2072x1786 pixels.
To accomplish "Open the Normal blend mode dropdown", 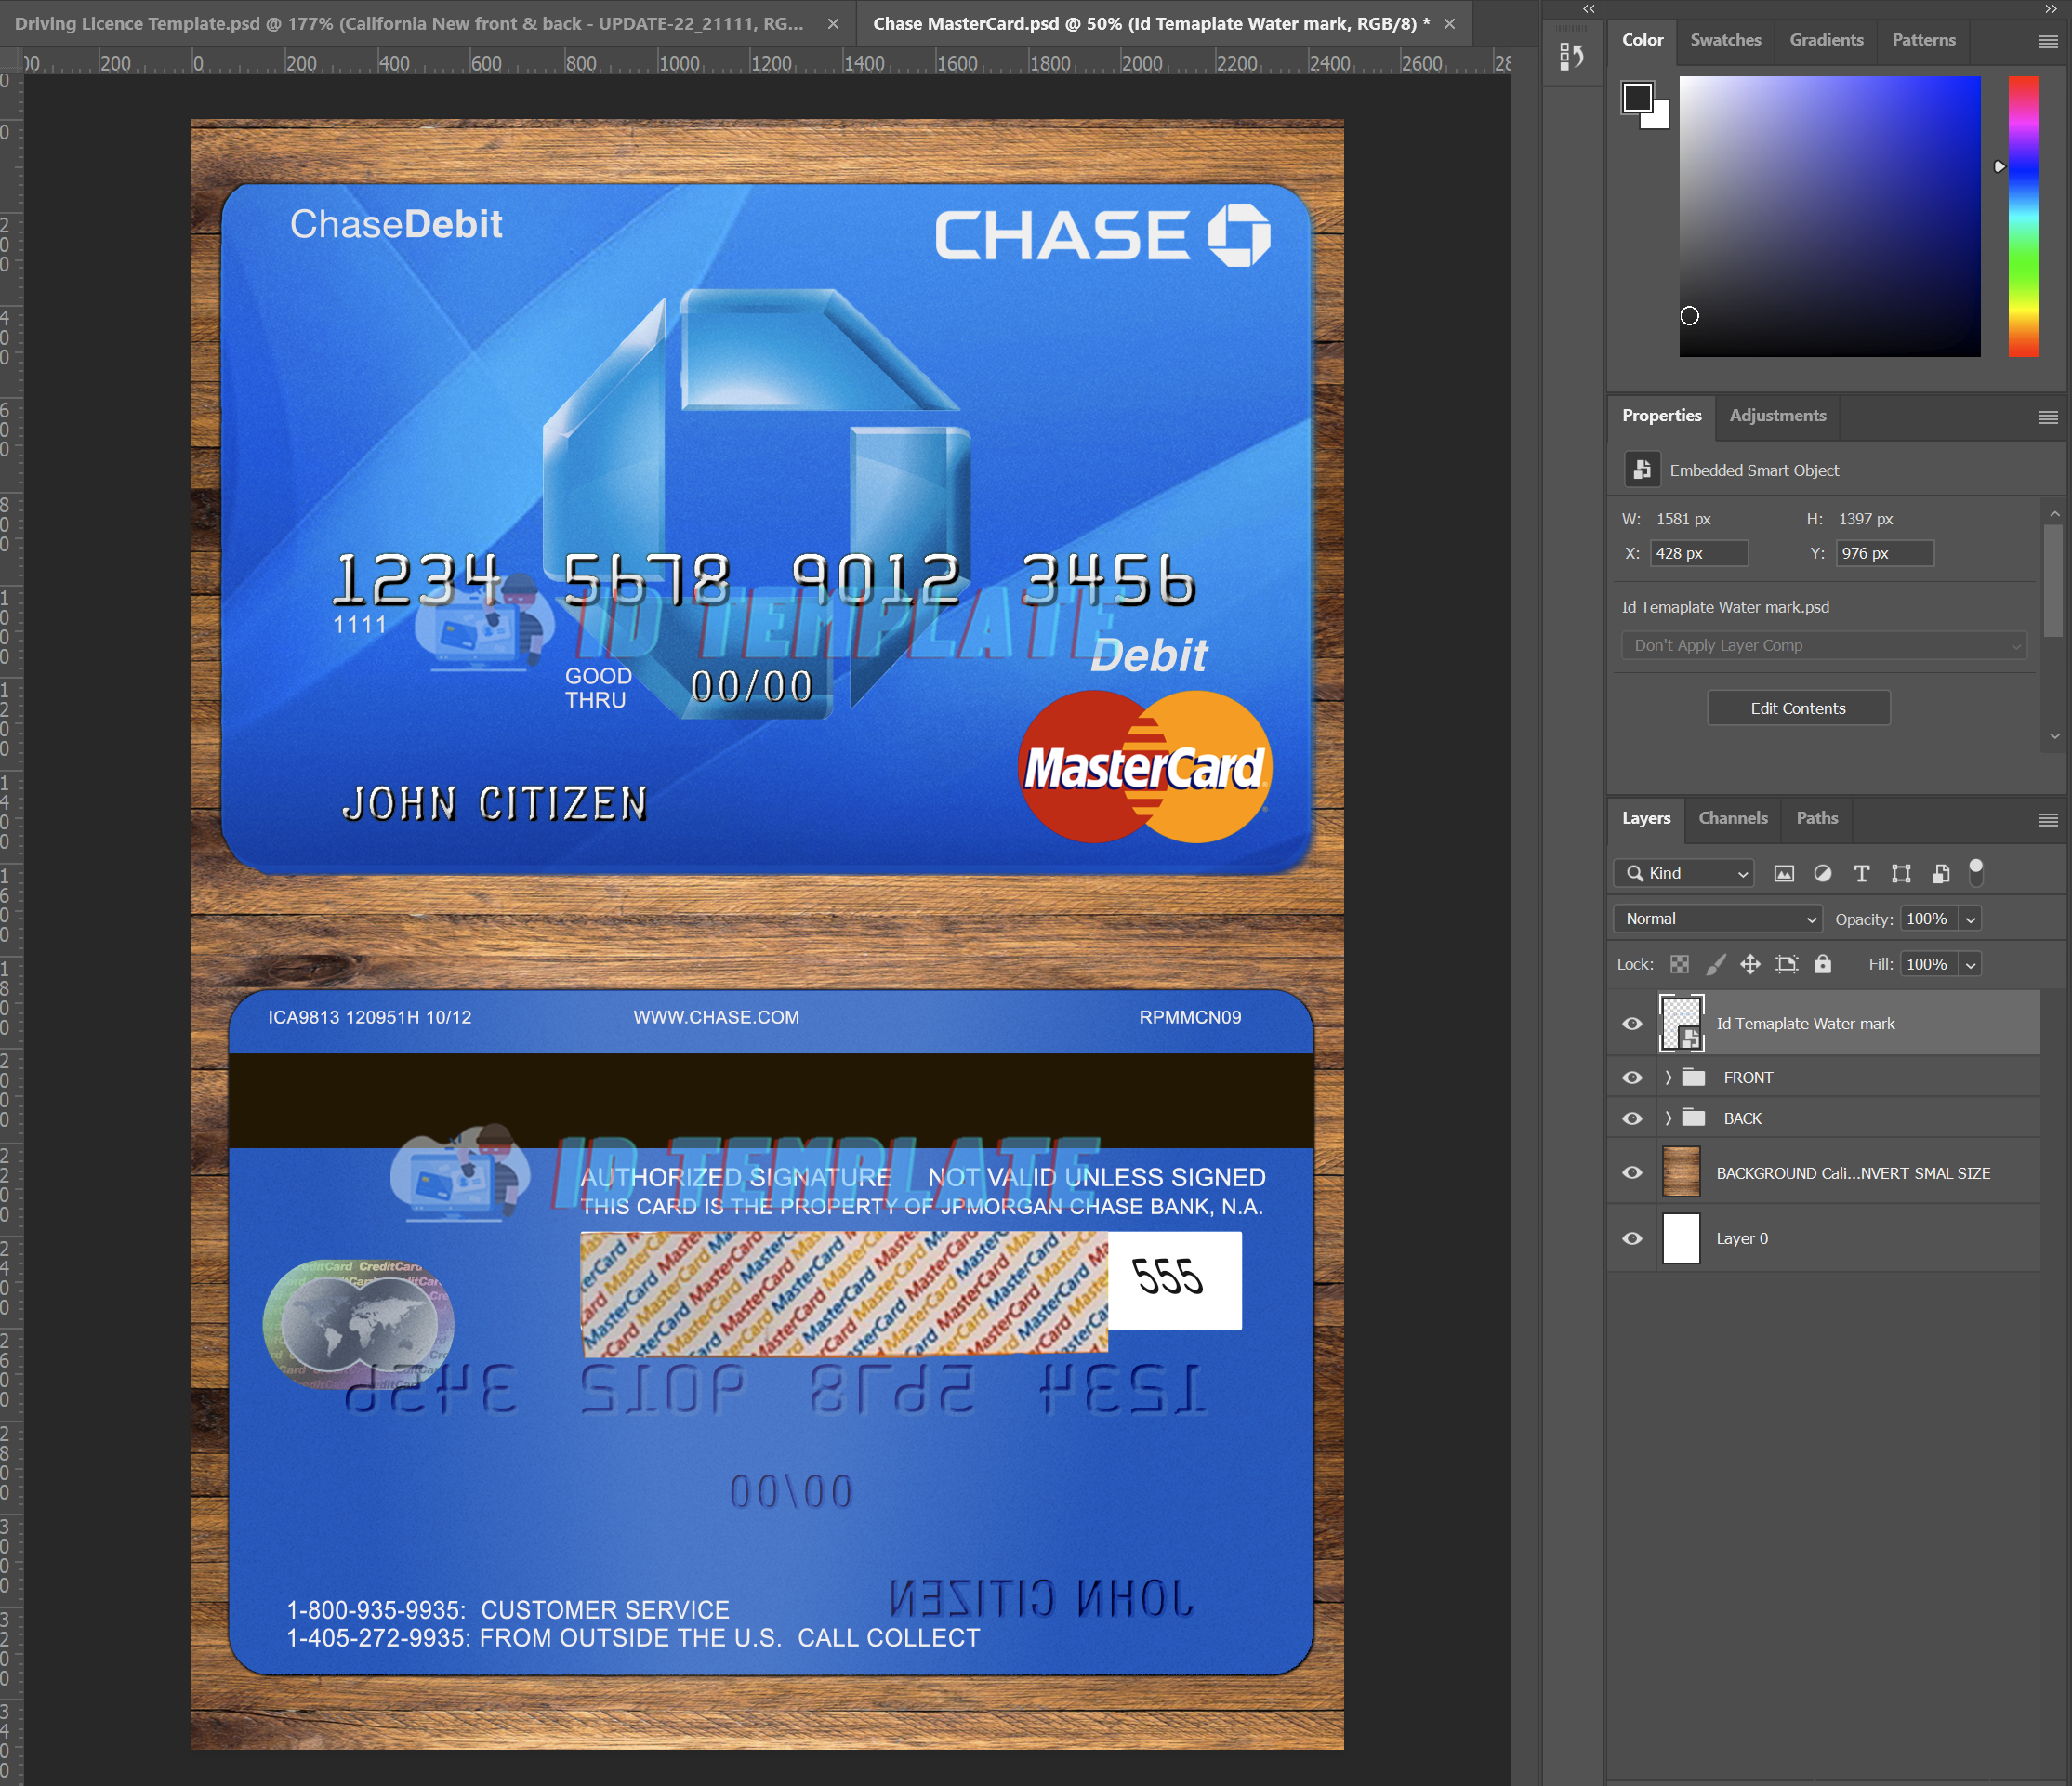I will tap(1718, 918).
